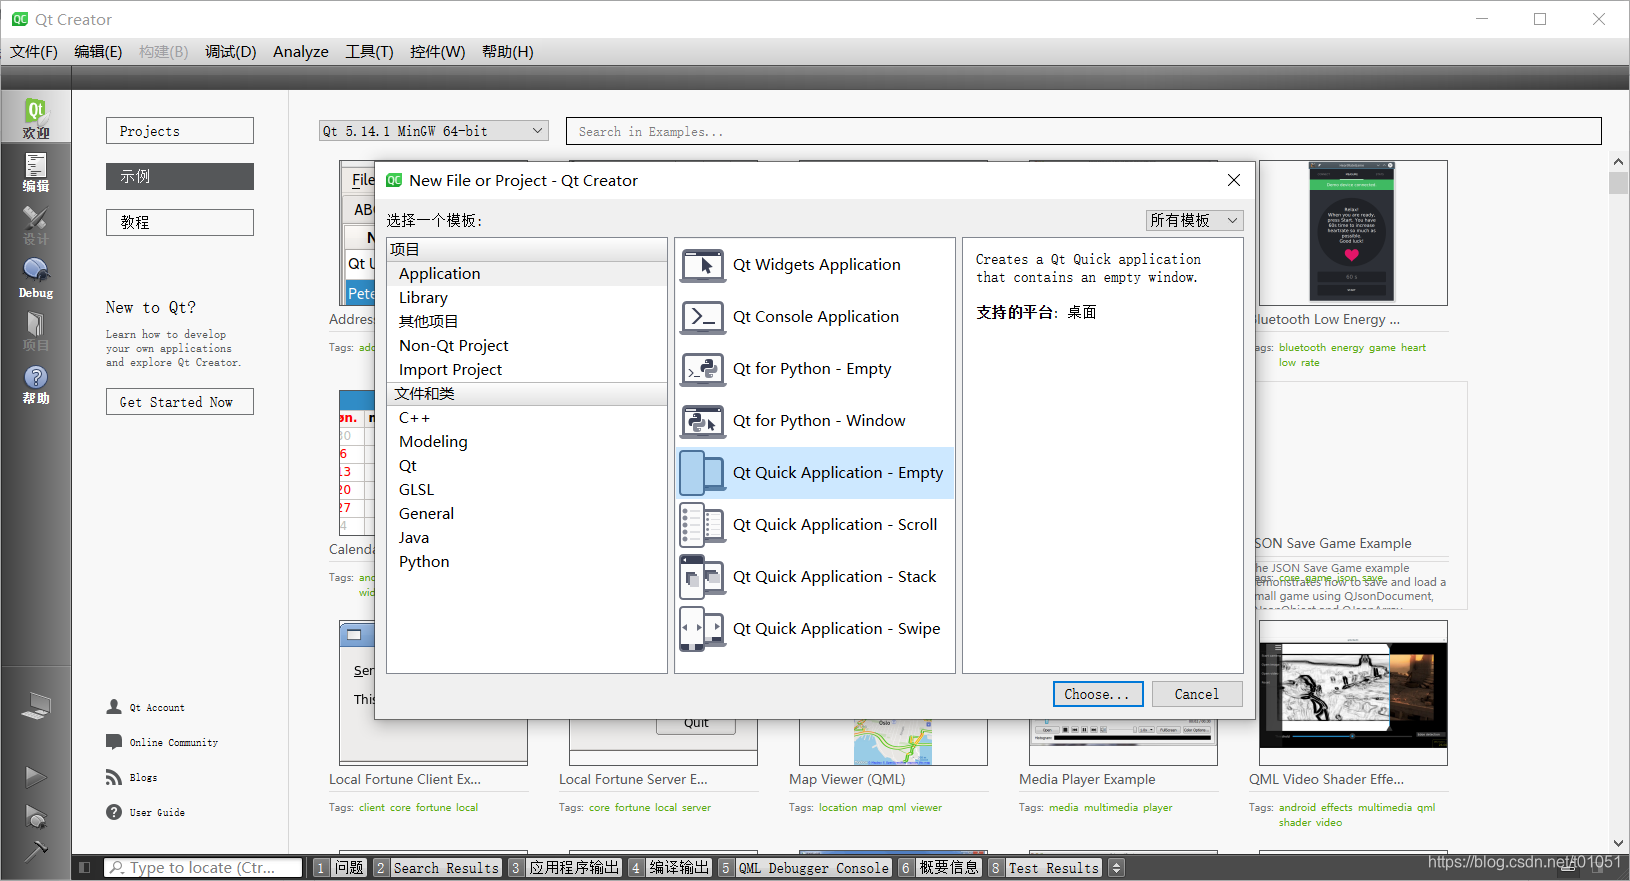Open the 调试(D) menu
Image resolution: width=1630 pixels, height=881 pixels.
[231, 52]
